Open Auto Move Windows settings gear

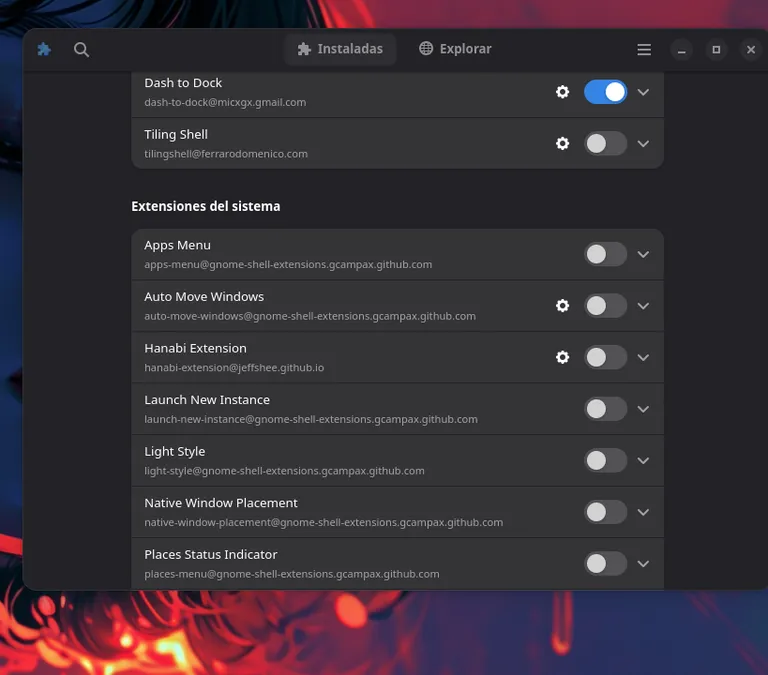tap(562, 306)
